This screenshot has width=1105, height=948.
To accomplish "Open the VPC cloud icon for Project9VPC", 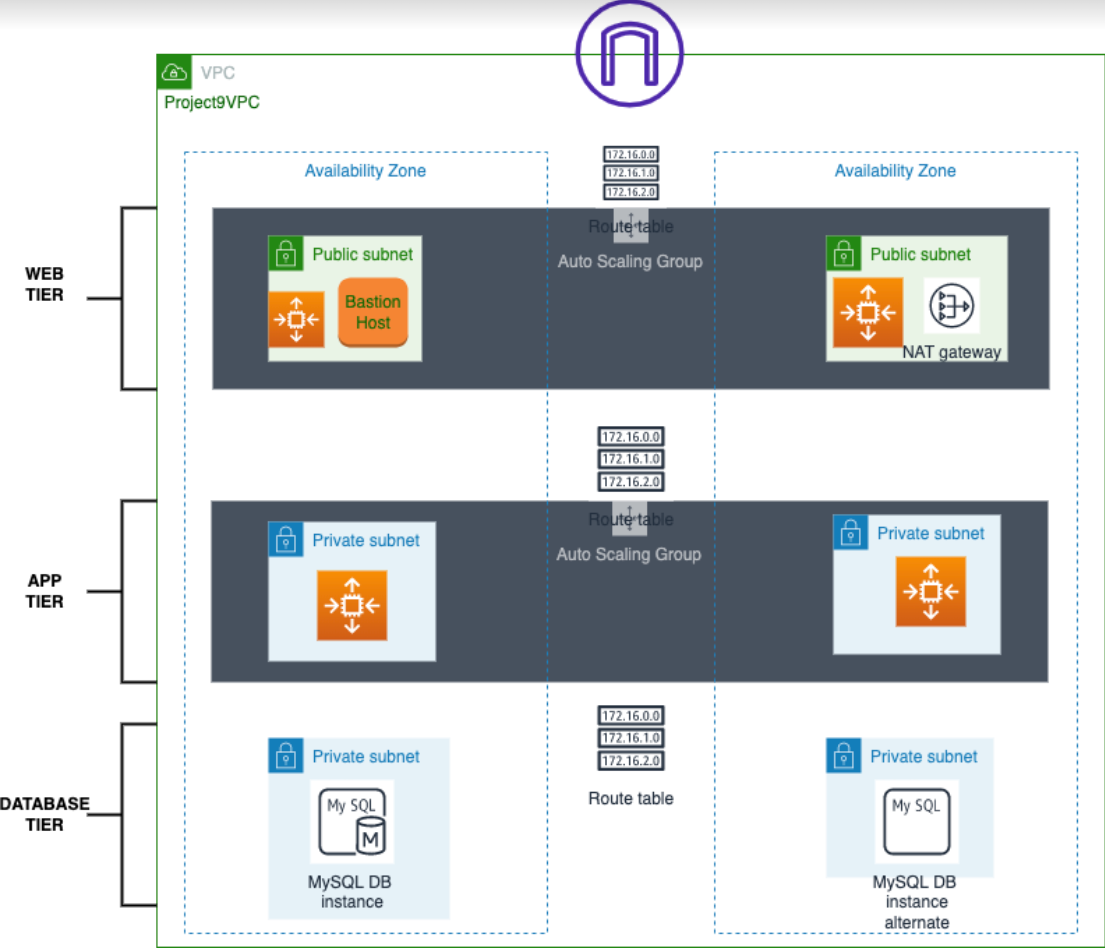I will pyautogui.click(x=174, y=72).
